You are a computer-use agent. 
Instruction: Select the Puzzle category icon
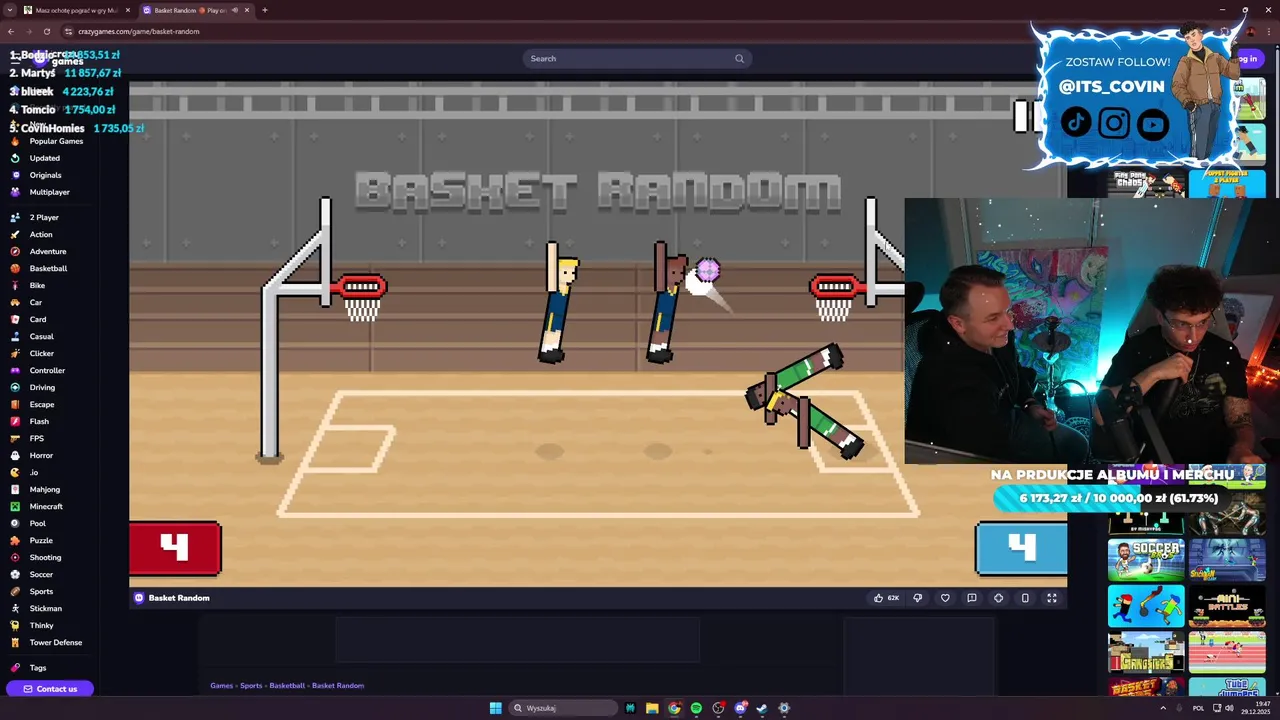[15, 540]
